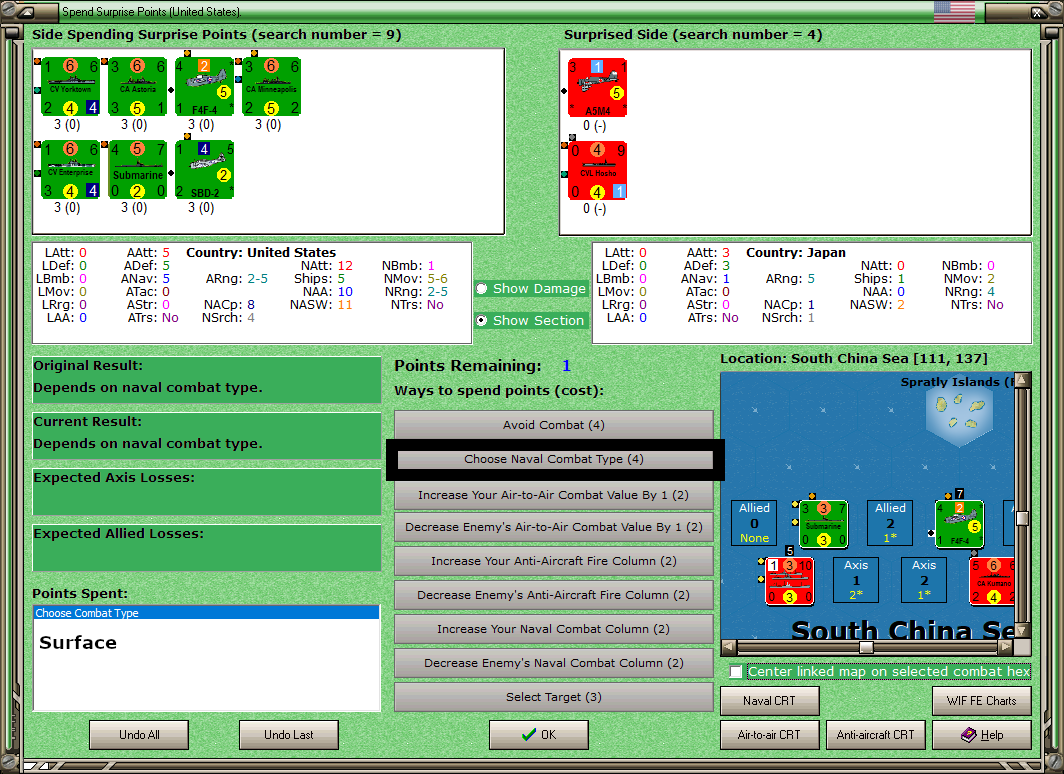Open the WIF FE Charts
The height and width of the screenshot is (774, 1064).
click(x=982, y=701)
